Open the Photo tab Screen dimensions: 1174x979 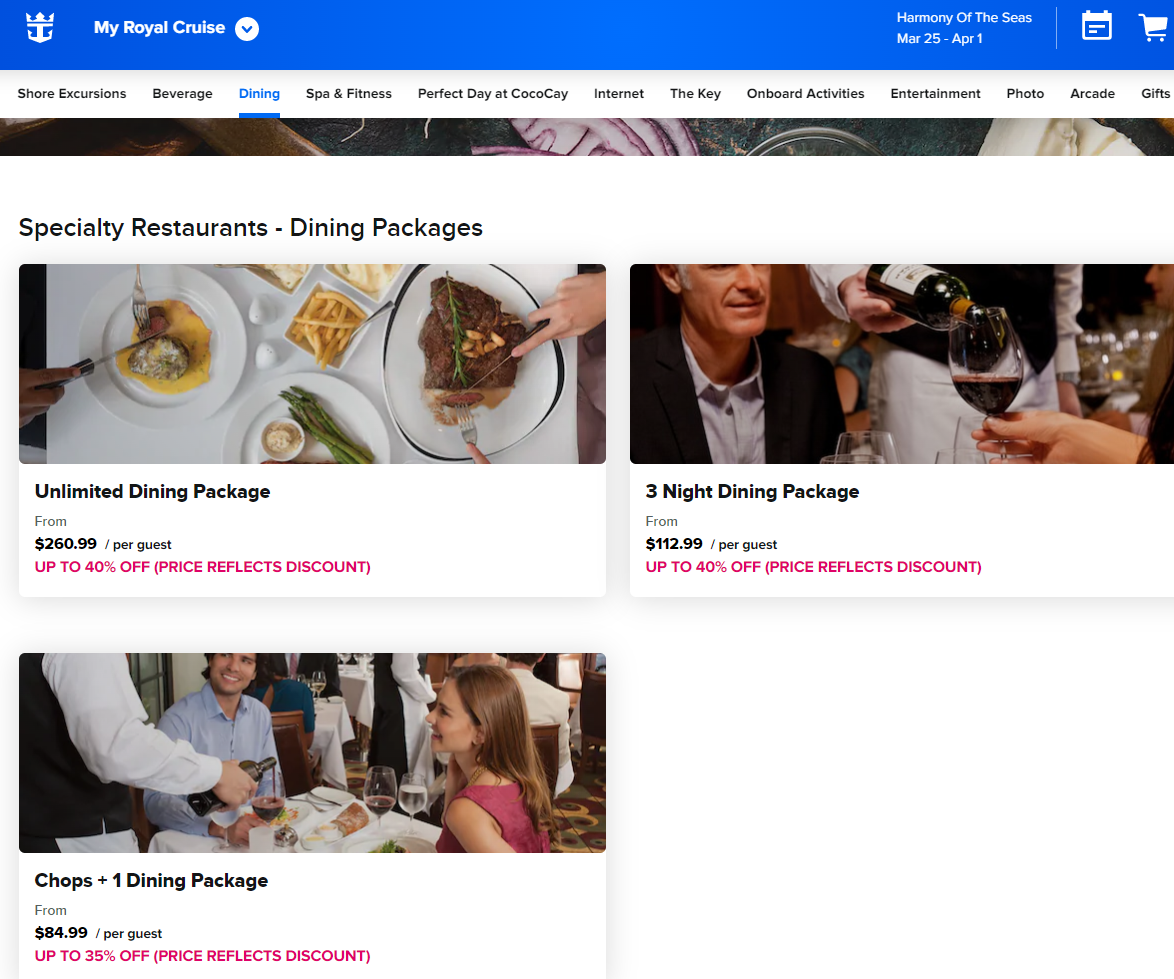[1025, 94]
